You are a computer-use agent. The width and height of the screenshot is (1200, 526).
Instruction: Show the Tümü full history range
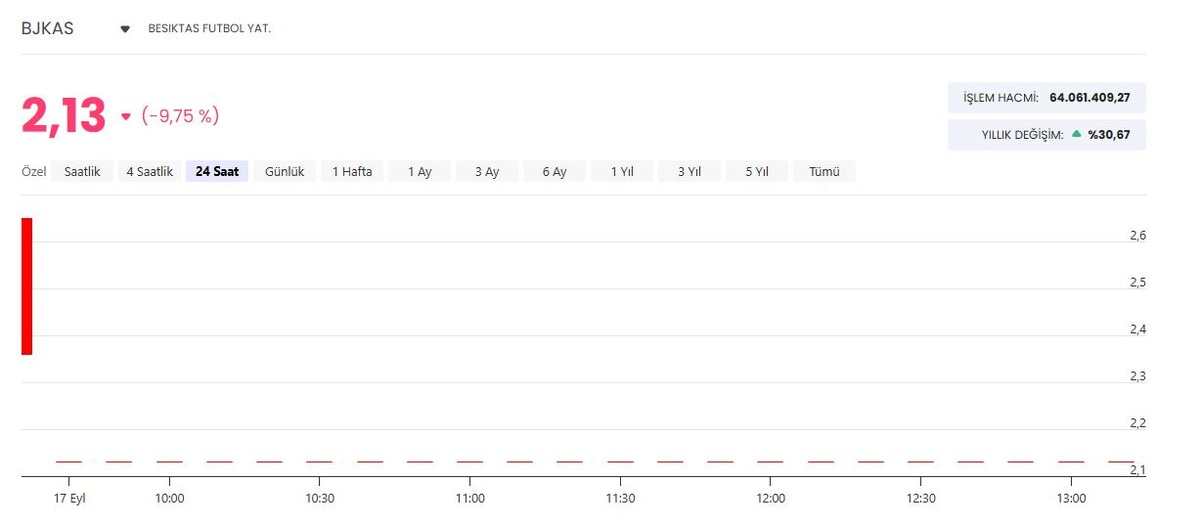click(x=824, y=172)
